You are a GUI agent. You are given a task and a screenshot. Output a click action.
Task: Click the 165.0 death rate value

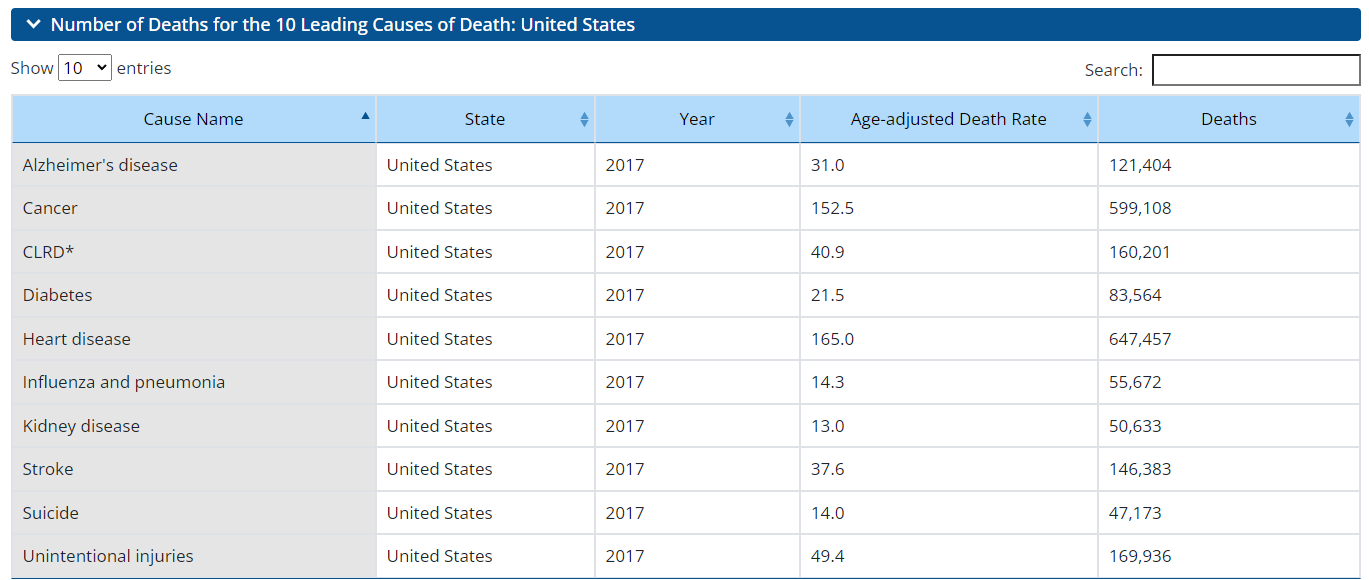(x=832, y=339)
